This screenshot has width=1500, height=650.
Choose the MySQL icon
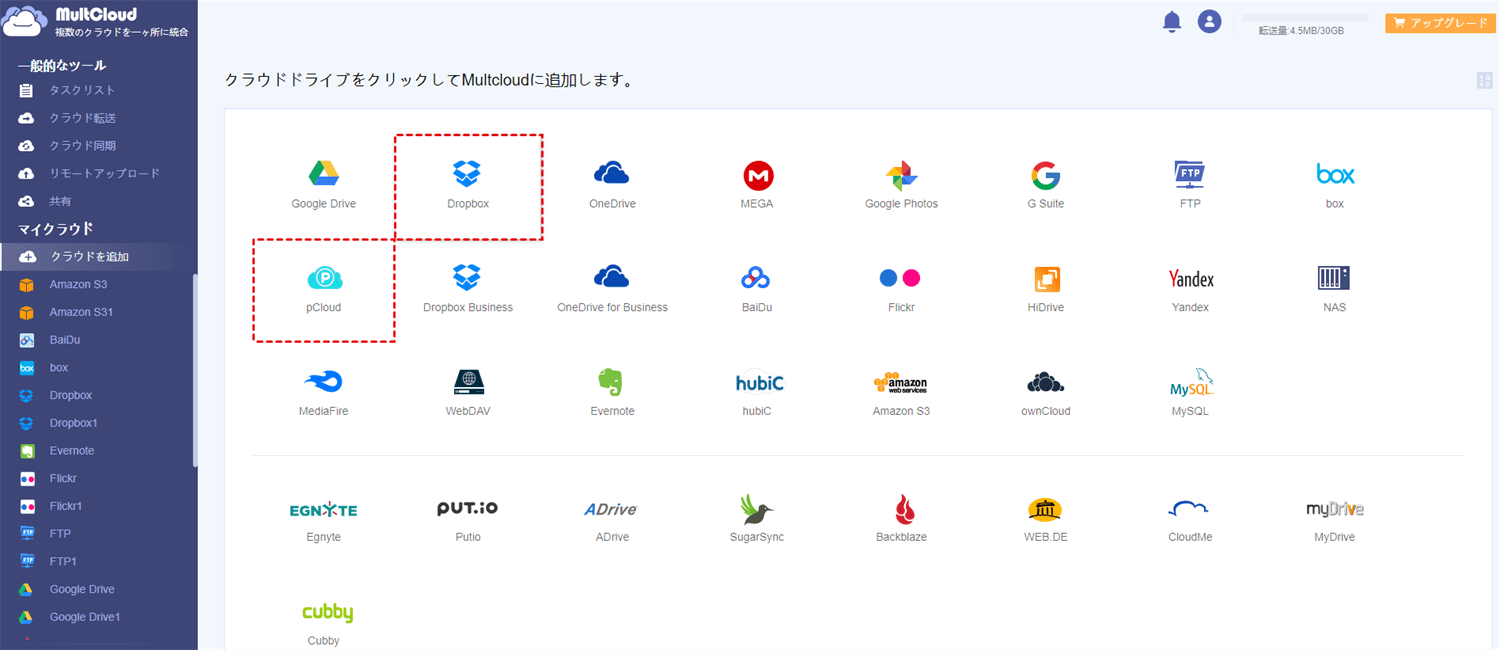click(x=1190, y=393)
